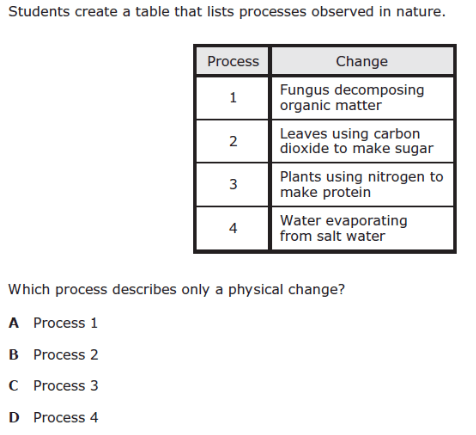Click Leaves using carbon dioxide cell
The height and width of the screenshot is (435, 476).
tap(362, 141)
